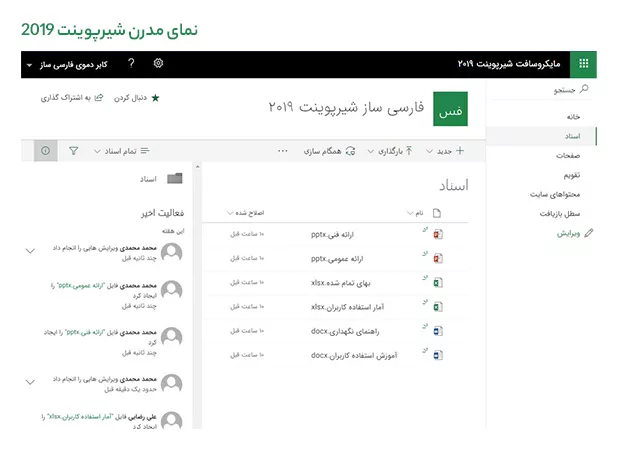Expand the بارگذاری upload dropdown arrow

pos(370,151)
